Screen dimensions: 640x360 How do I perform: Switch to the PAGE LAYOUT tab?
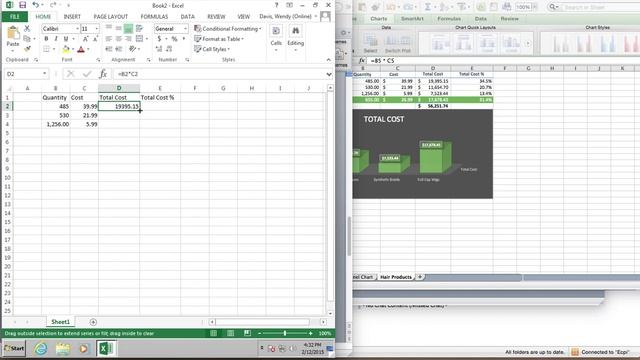click(x=111, y=17)
